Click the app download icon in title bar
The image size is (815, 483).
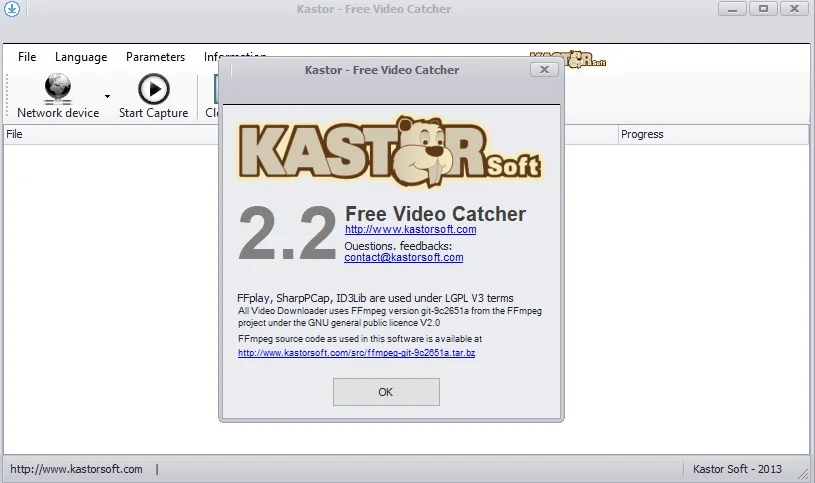click(x=11, y=9)
